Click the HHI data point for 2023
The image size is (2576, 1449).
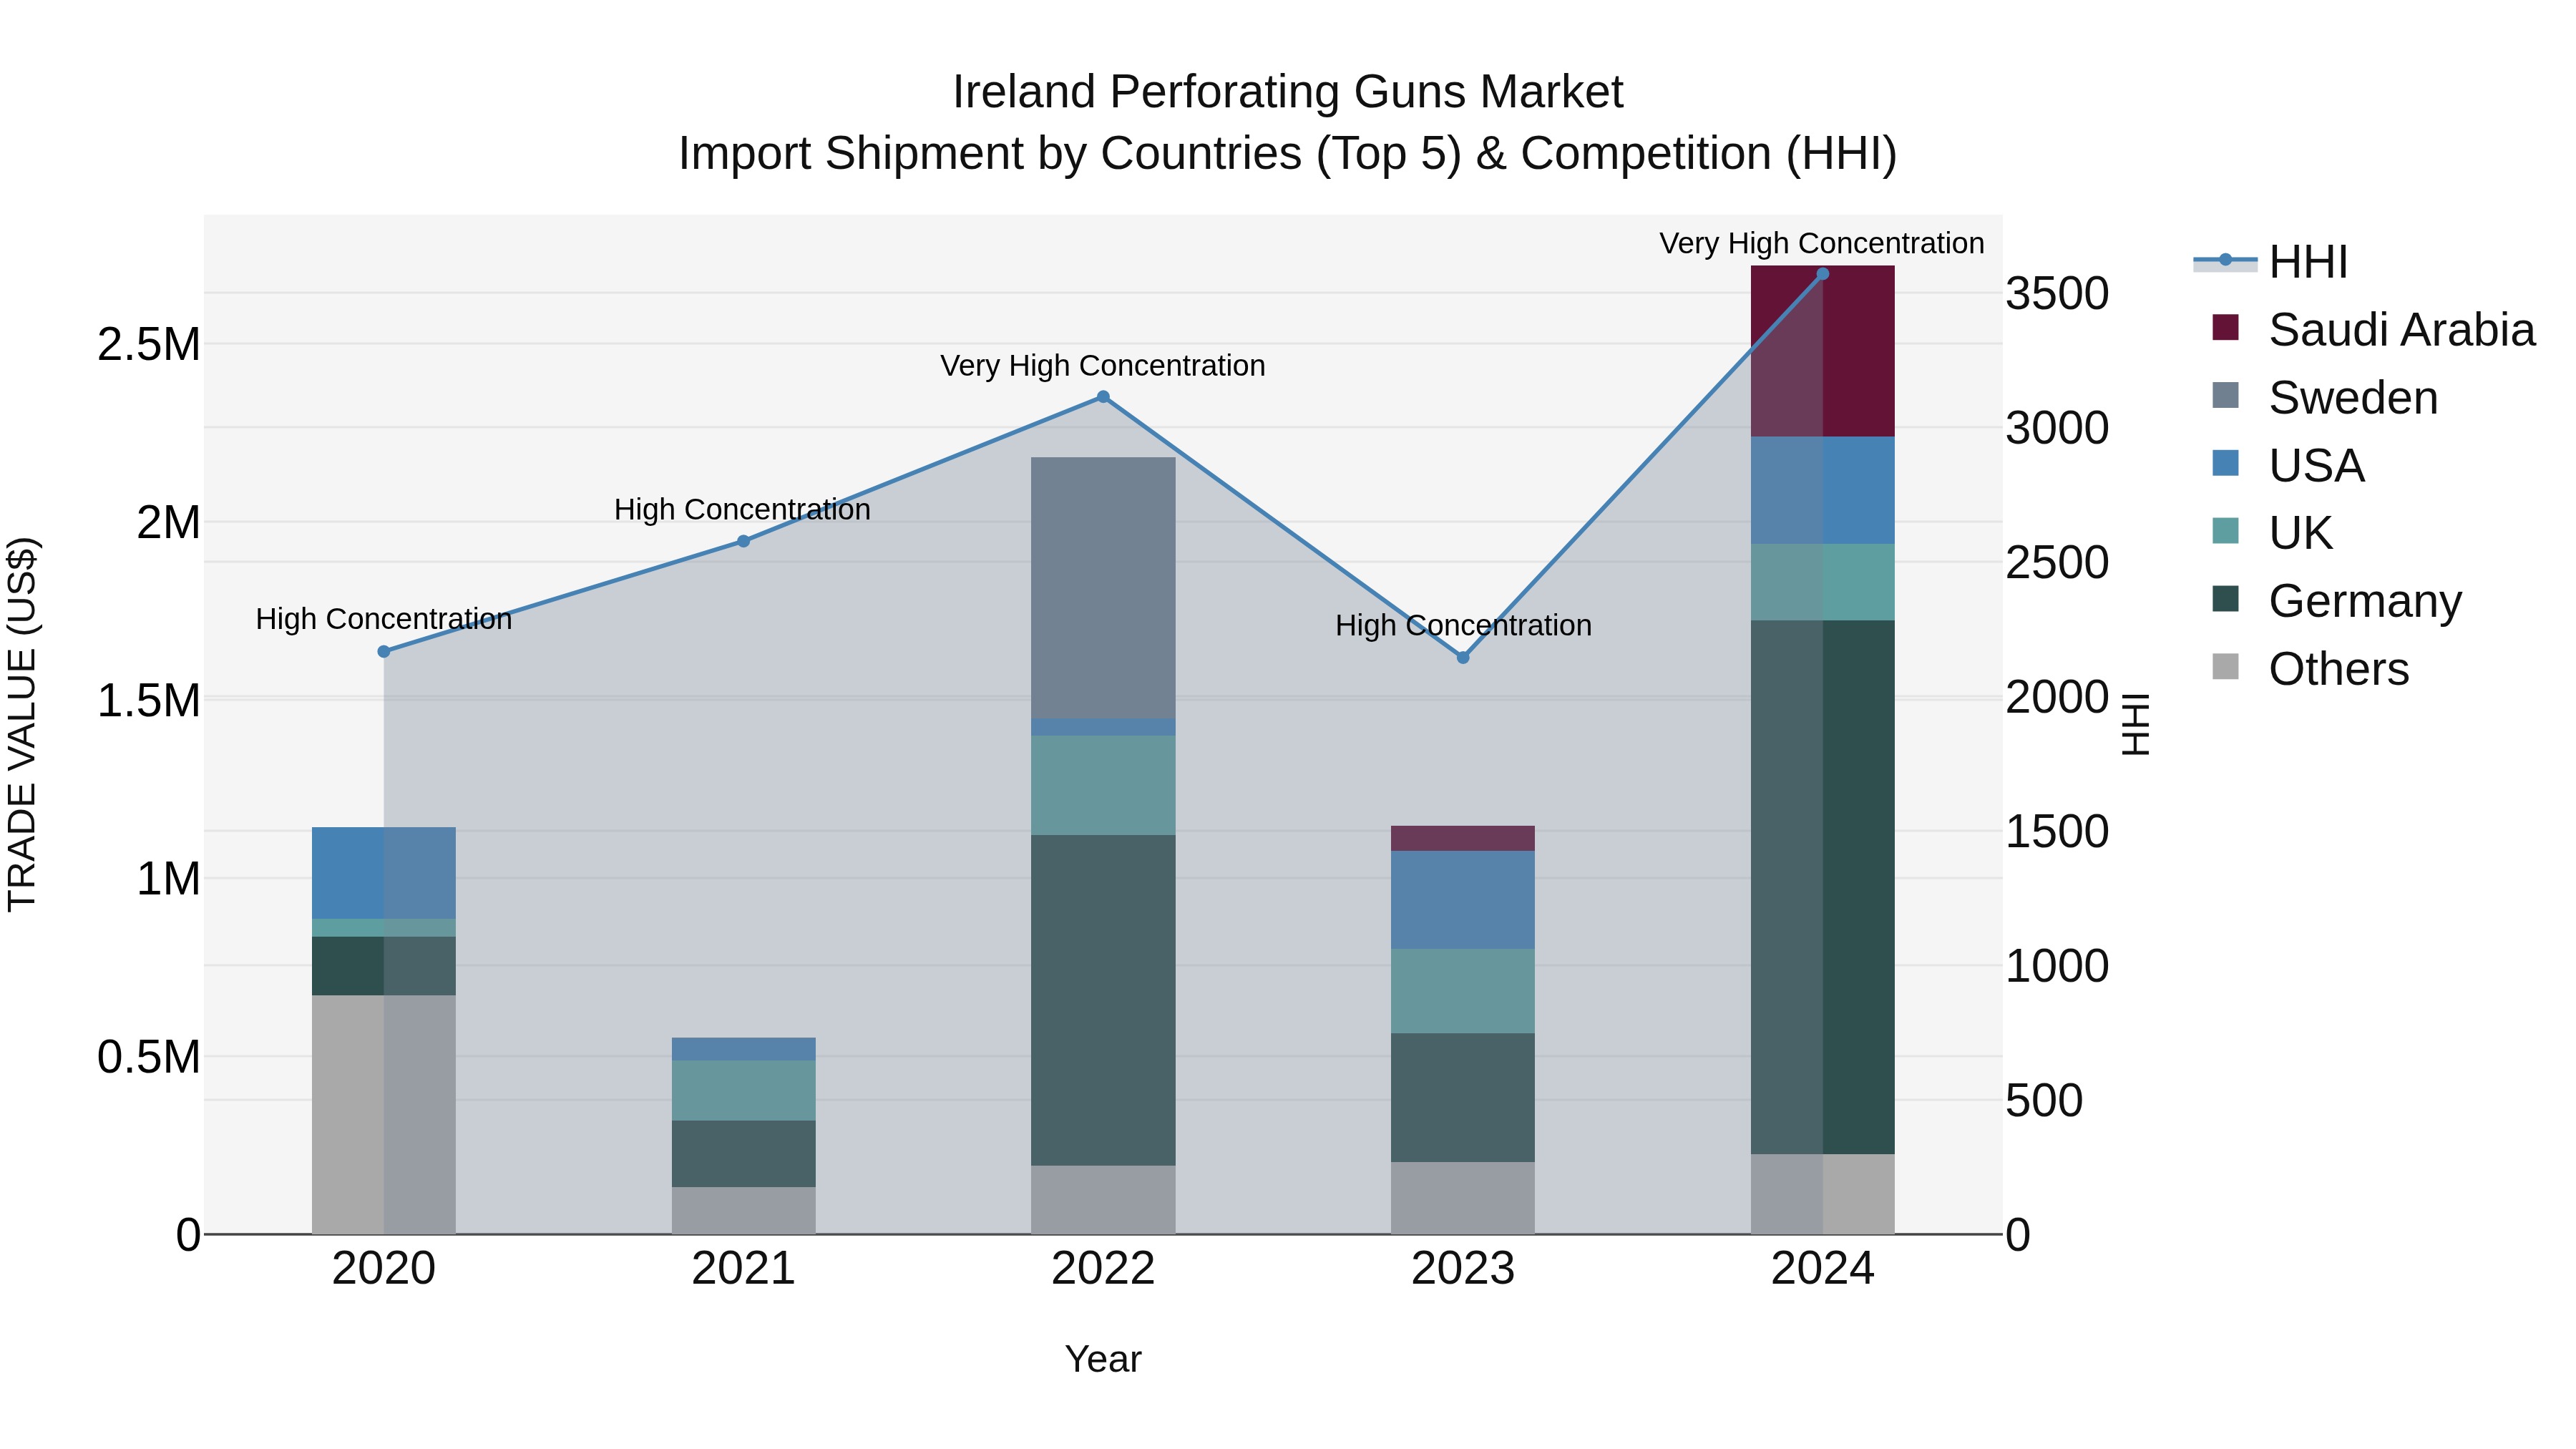pos(1463,657)
